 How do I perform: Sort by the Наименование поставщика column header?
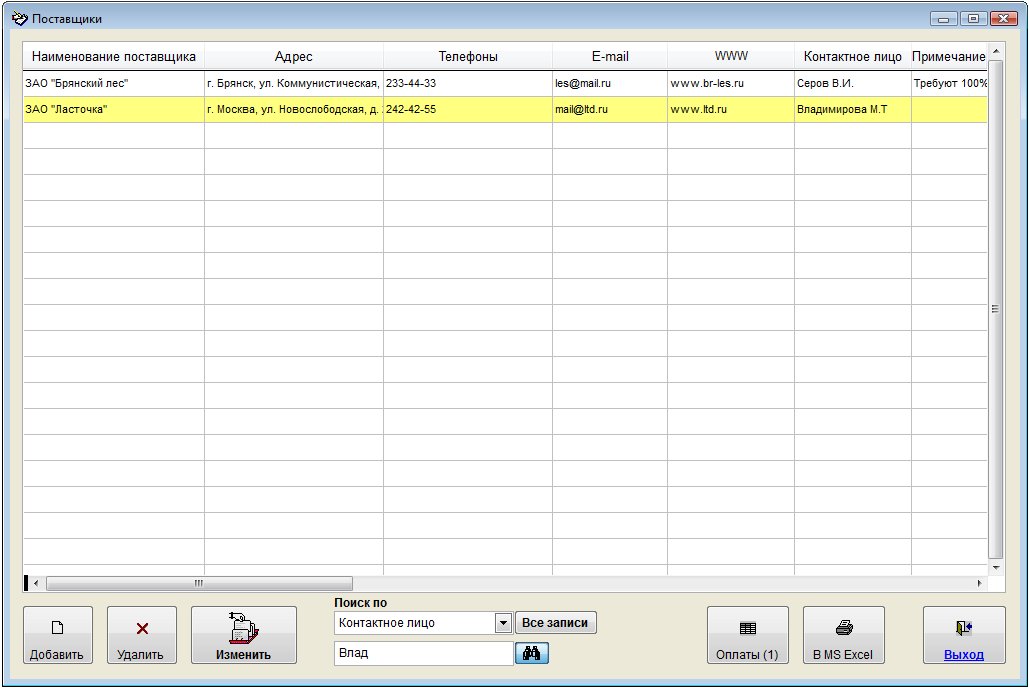114,56
